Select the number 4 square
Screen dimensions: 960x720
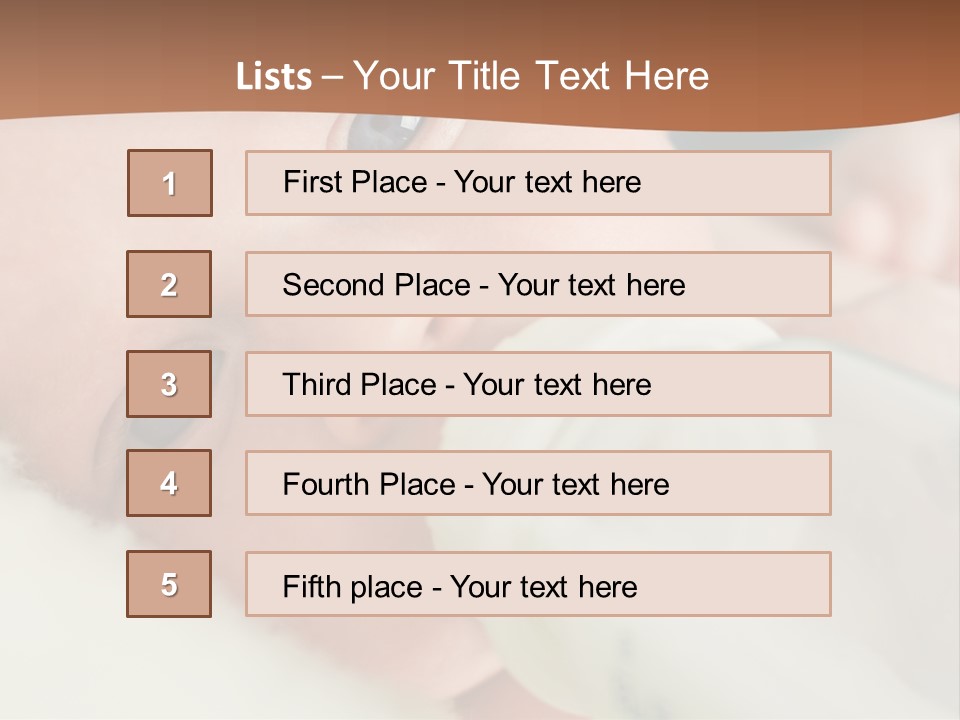169,483
